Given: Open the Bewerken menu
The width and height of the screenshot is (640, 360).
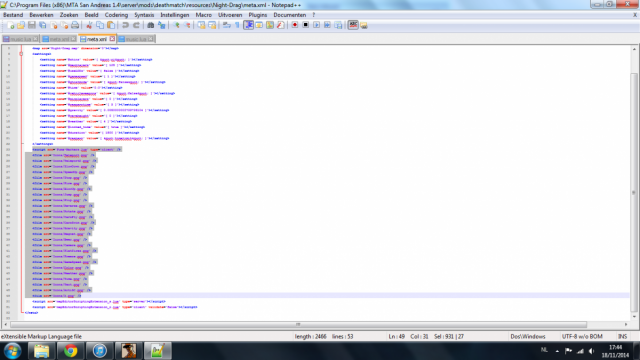Looking at the screenshot, I should pyautogui.click(x=41, y=15).
